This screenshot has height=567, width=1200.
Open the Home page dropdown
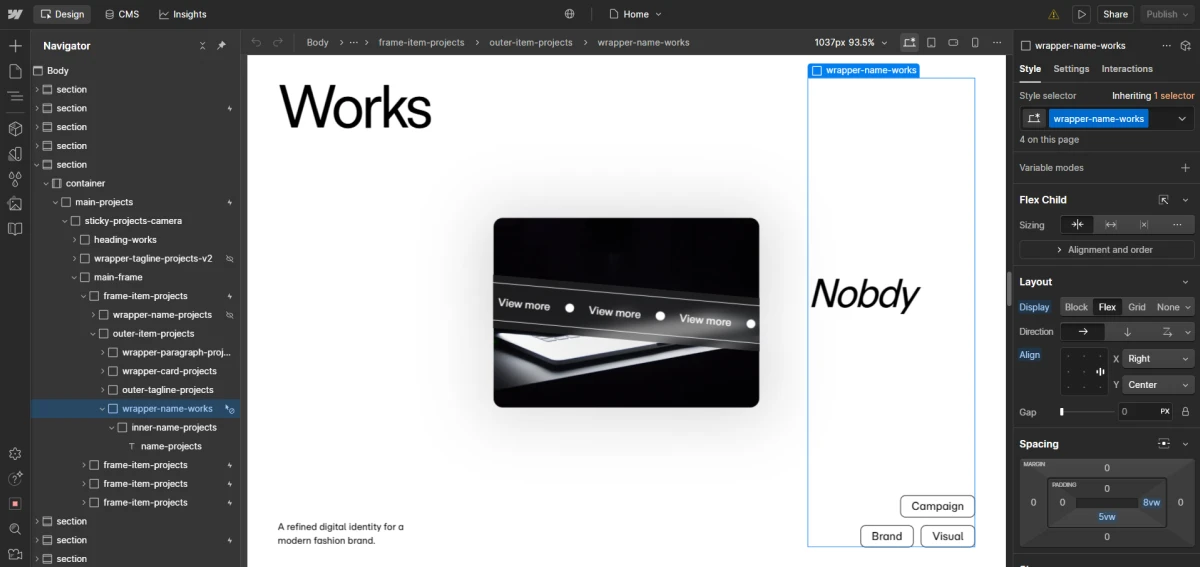pyautogui.click(x=635, y=14)
